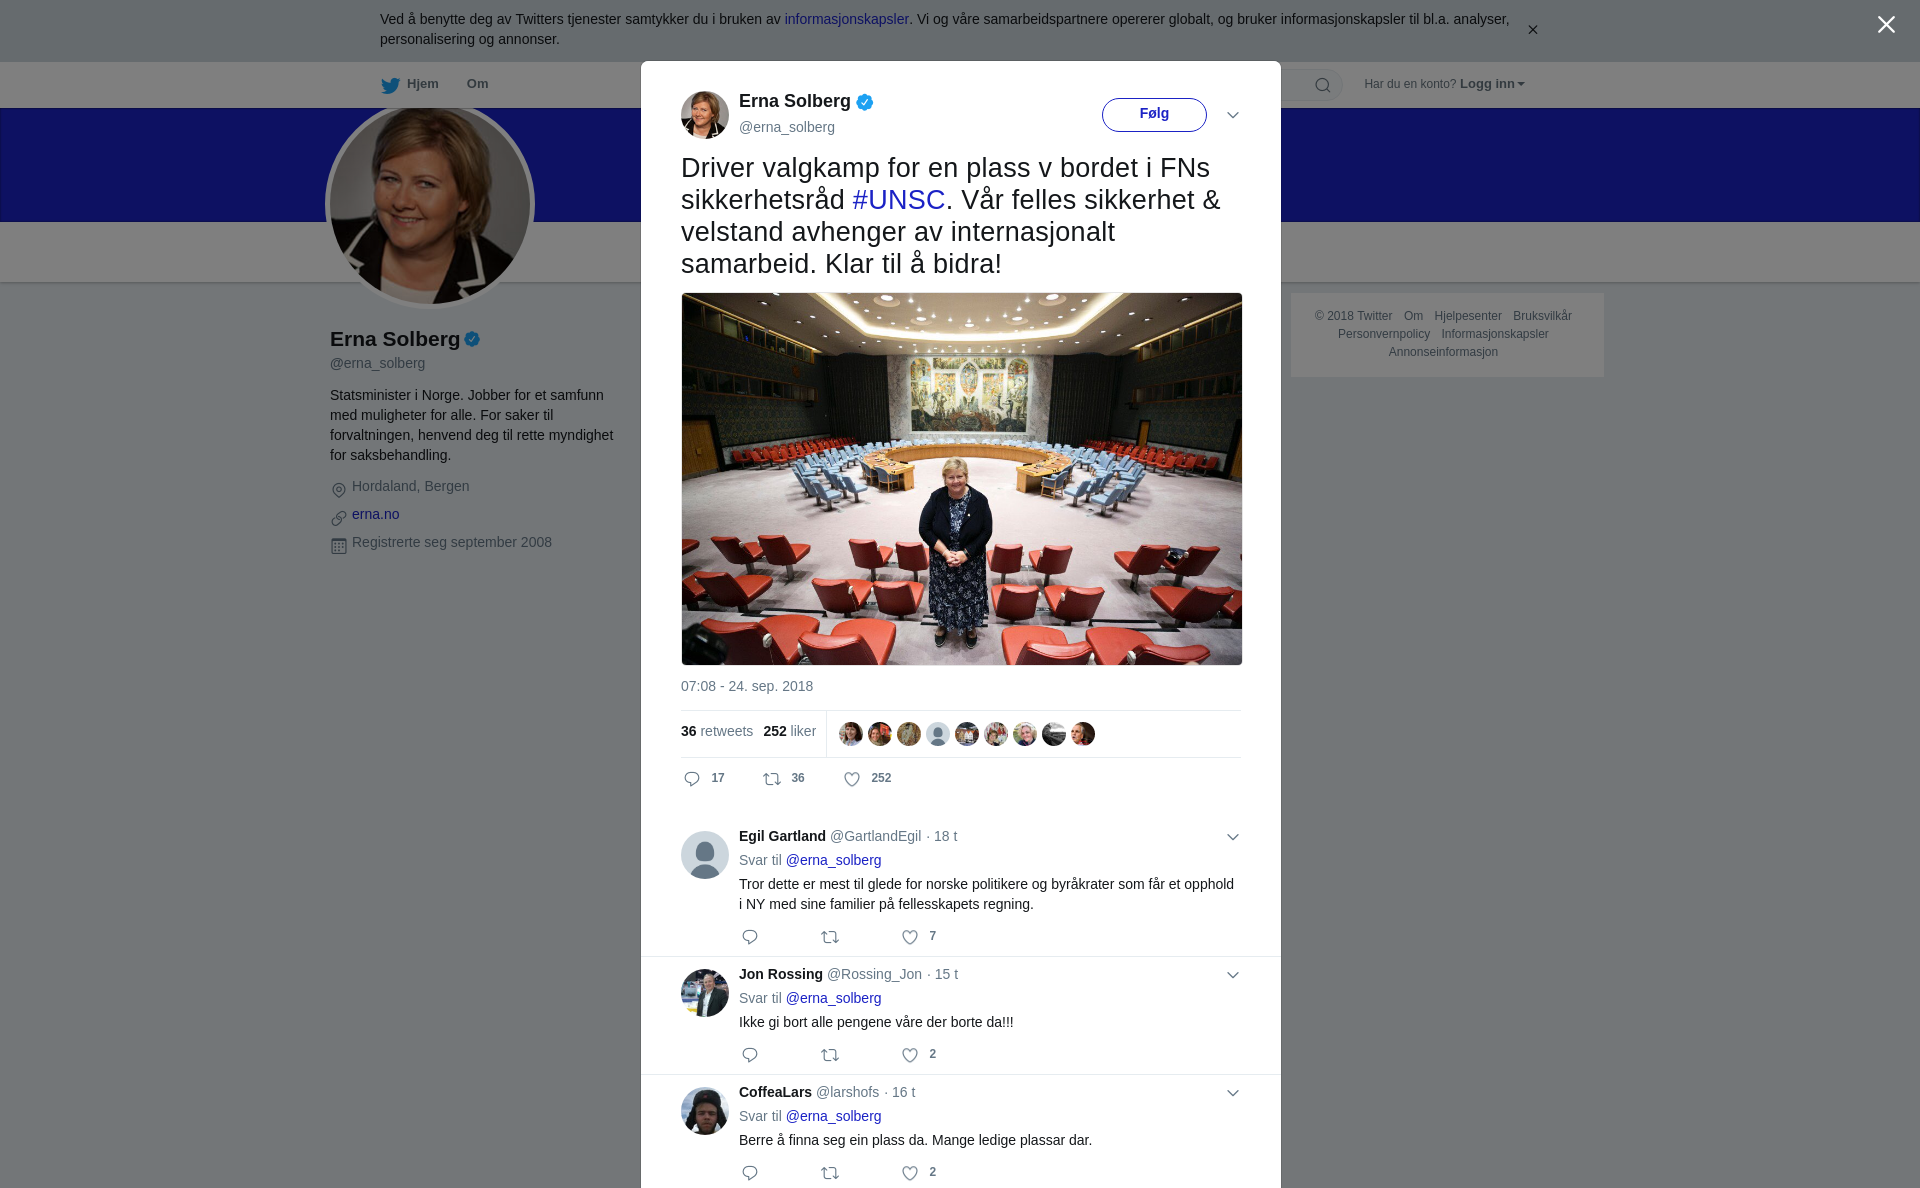Viewport: 1920px width, 1188px height.
Task: Retweet Erna Solberg's main tweet
Action: coord(772,779)
